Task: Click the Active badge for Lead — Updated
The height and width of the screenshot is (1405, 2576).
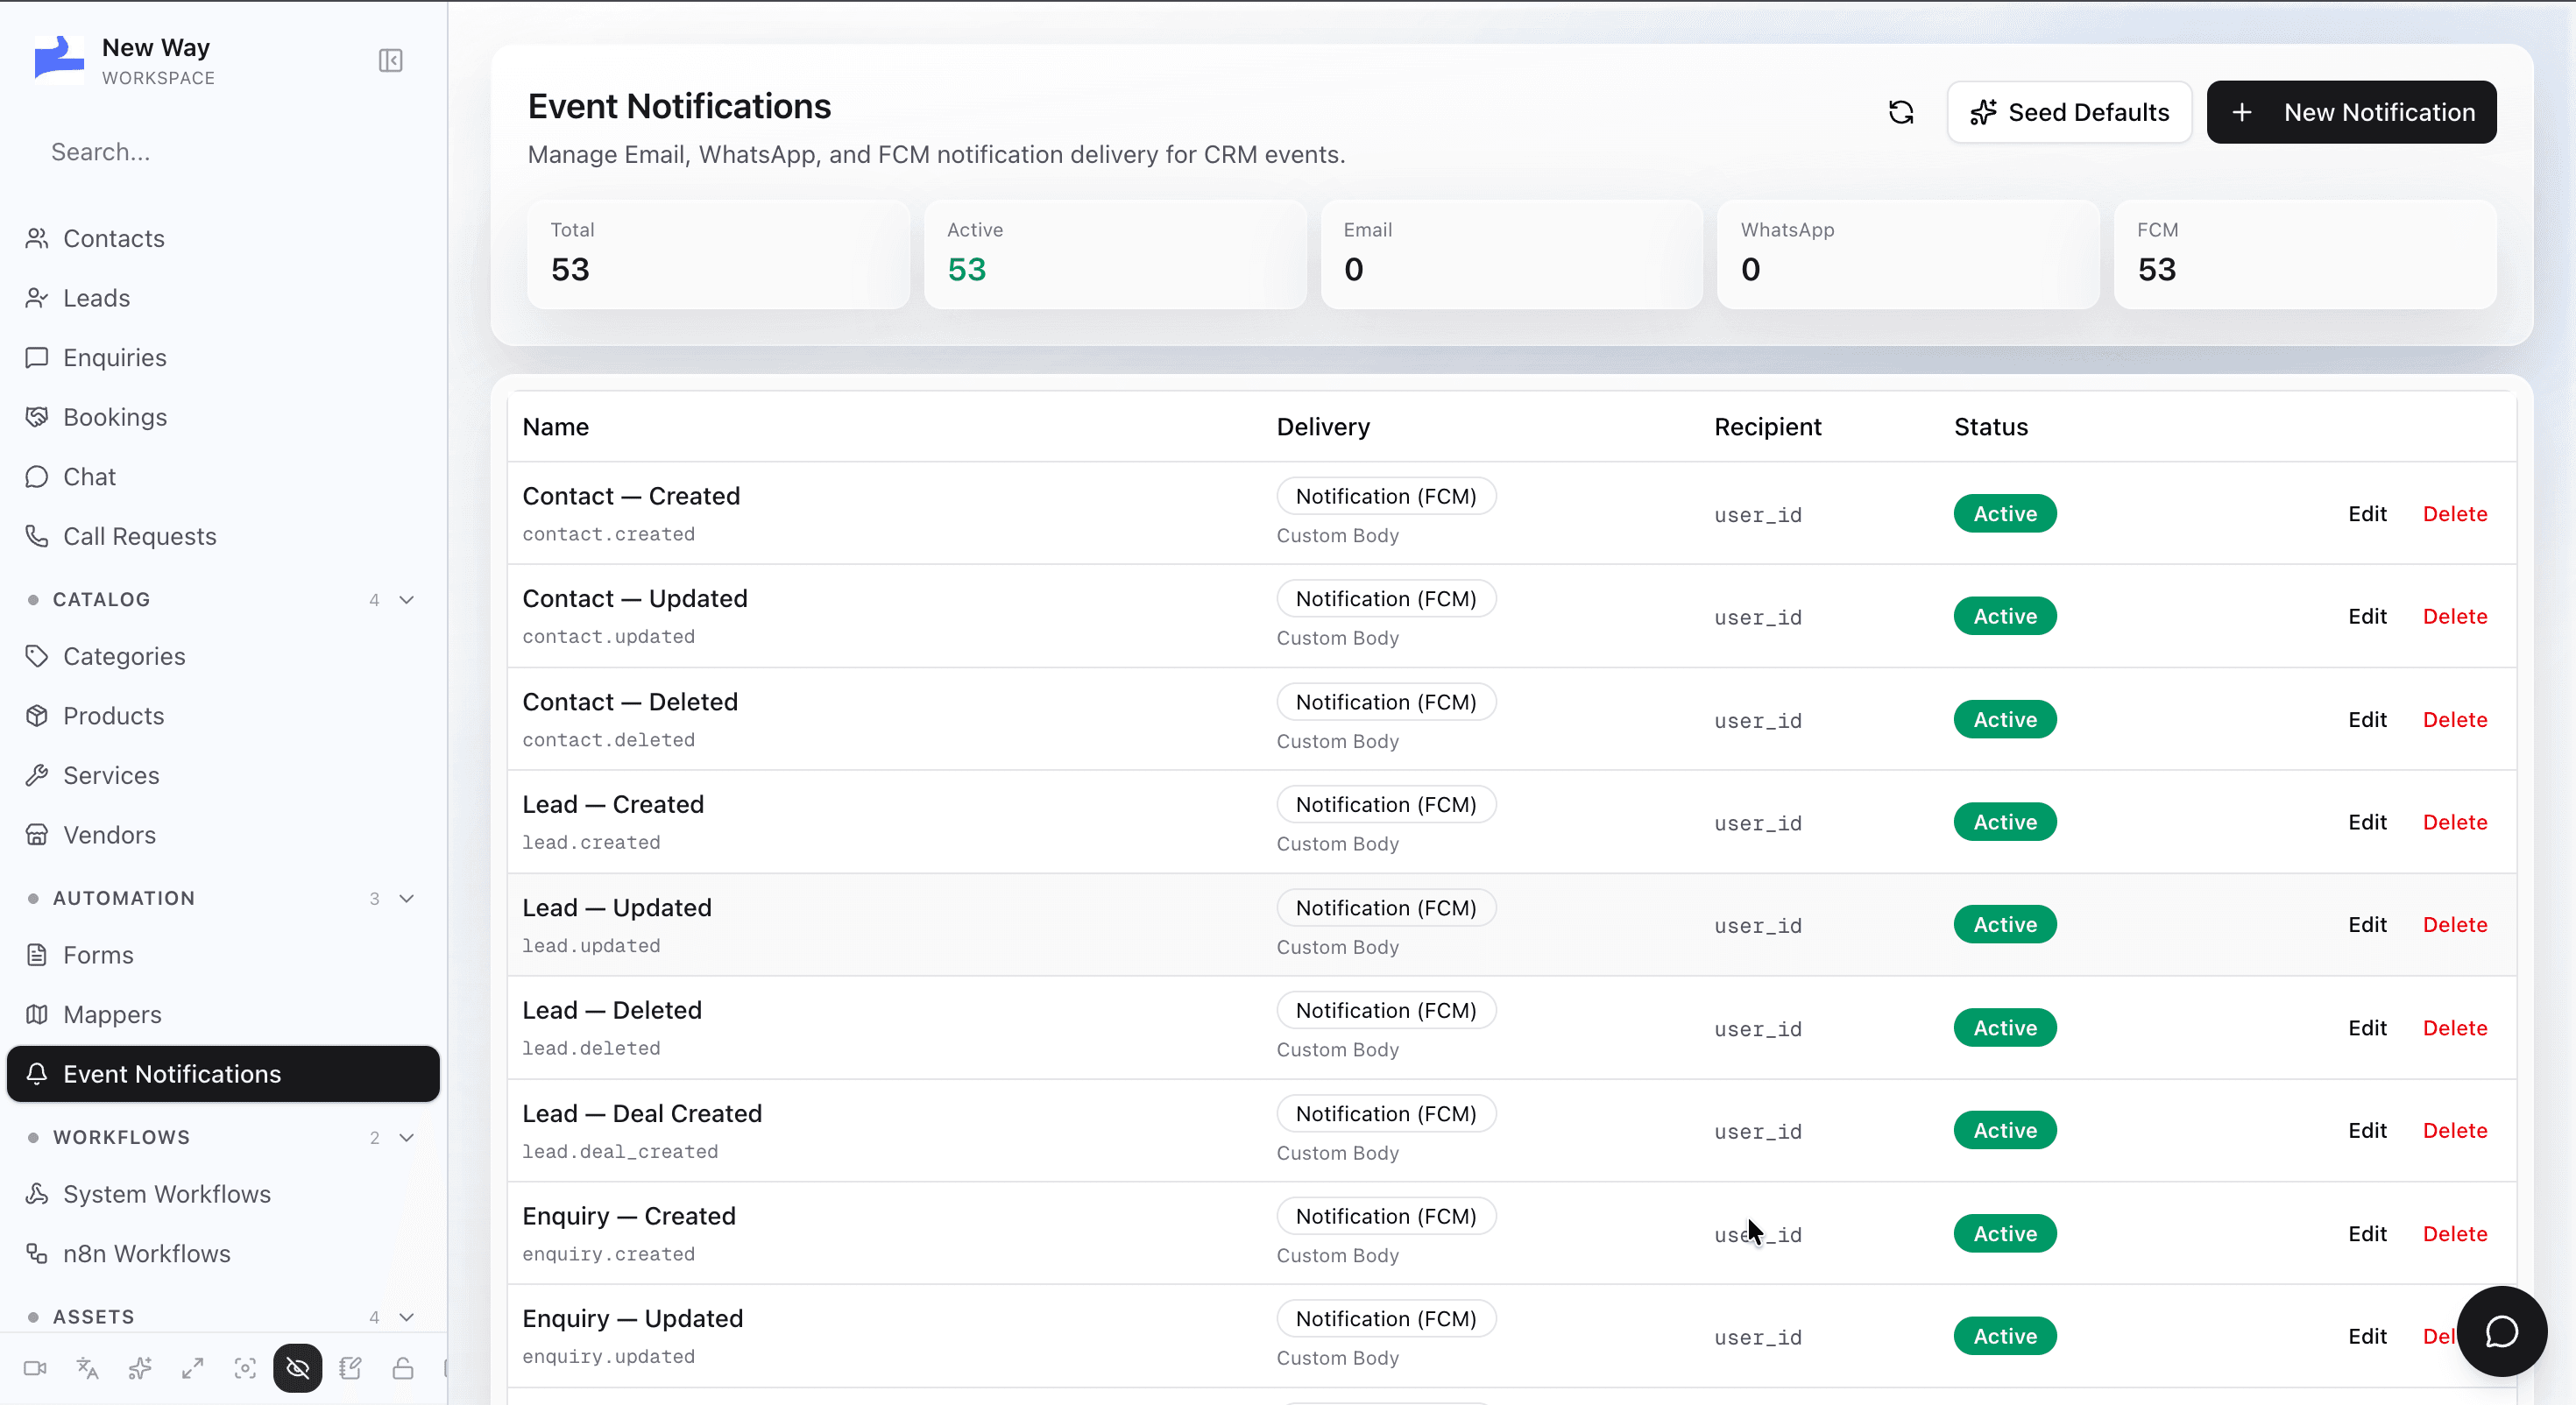Action: pos(2004,925)
